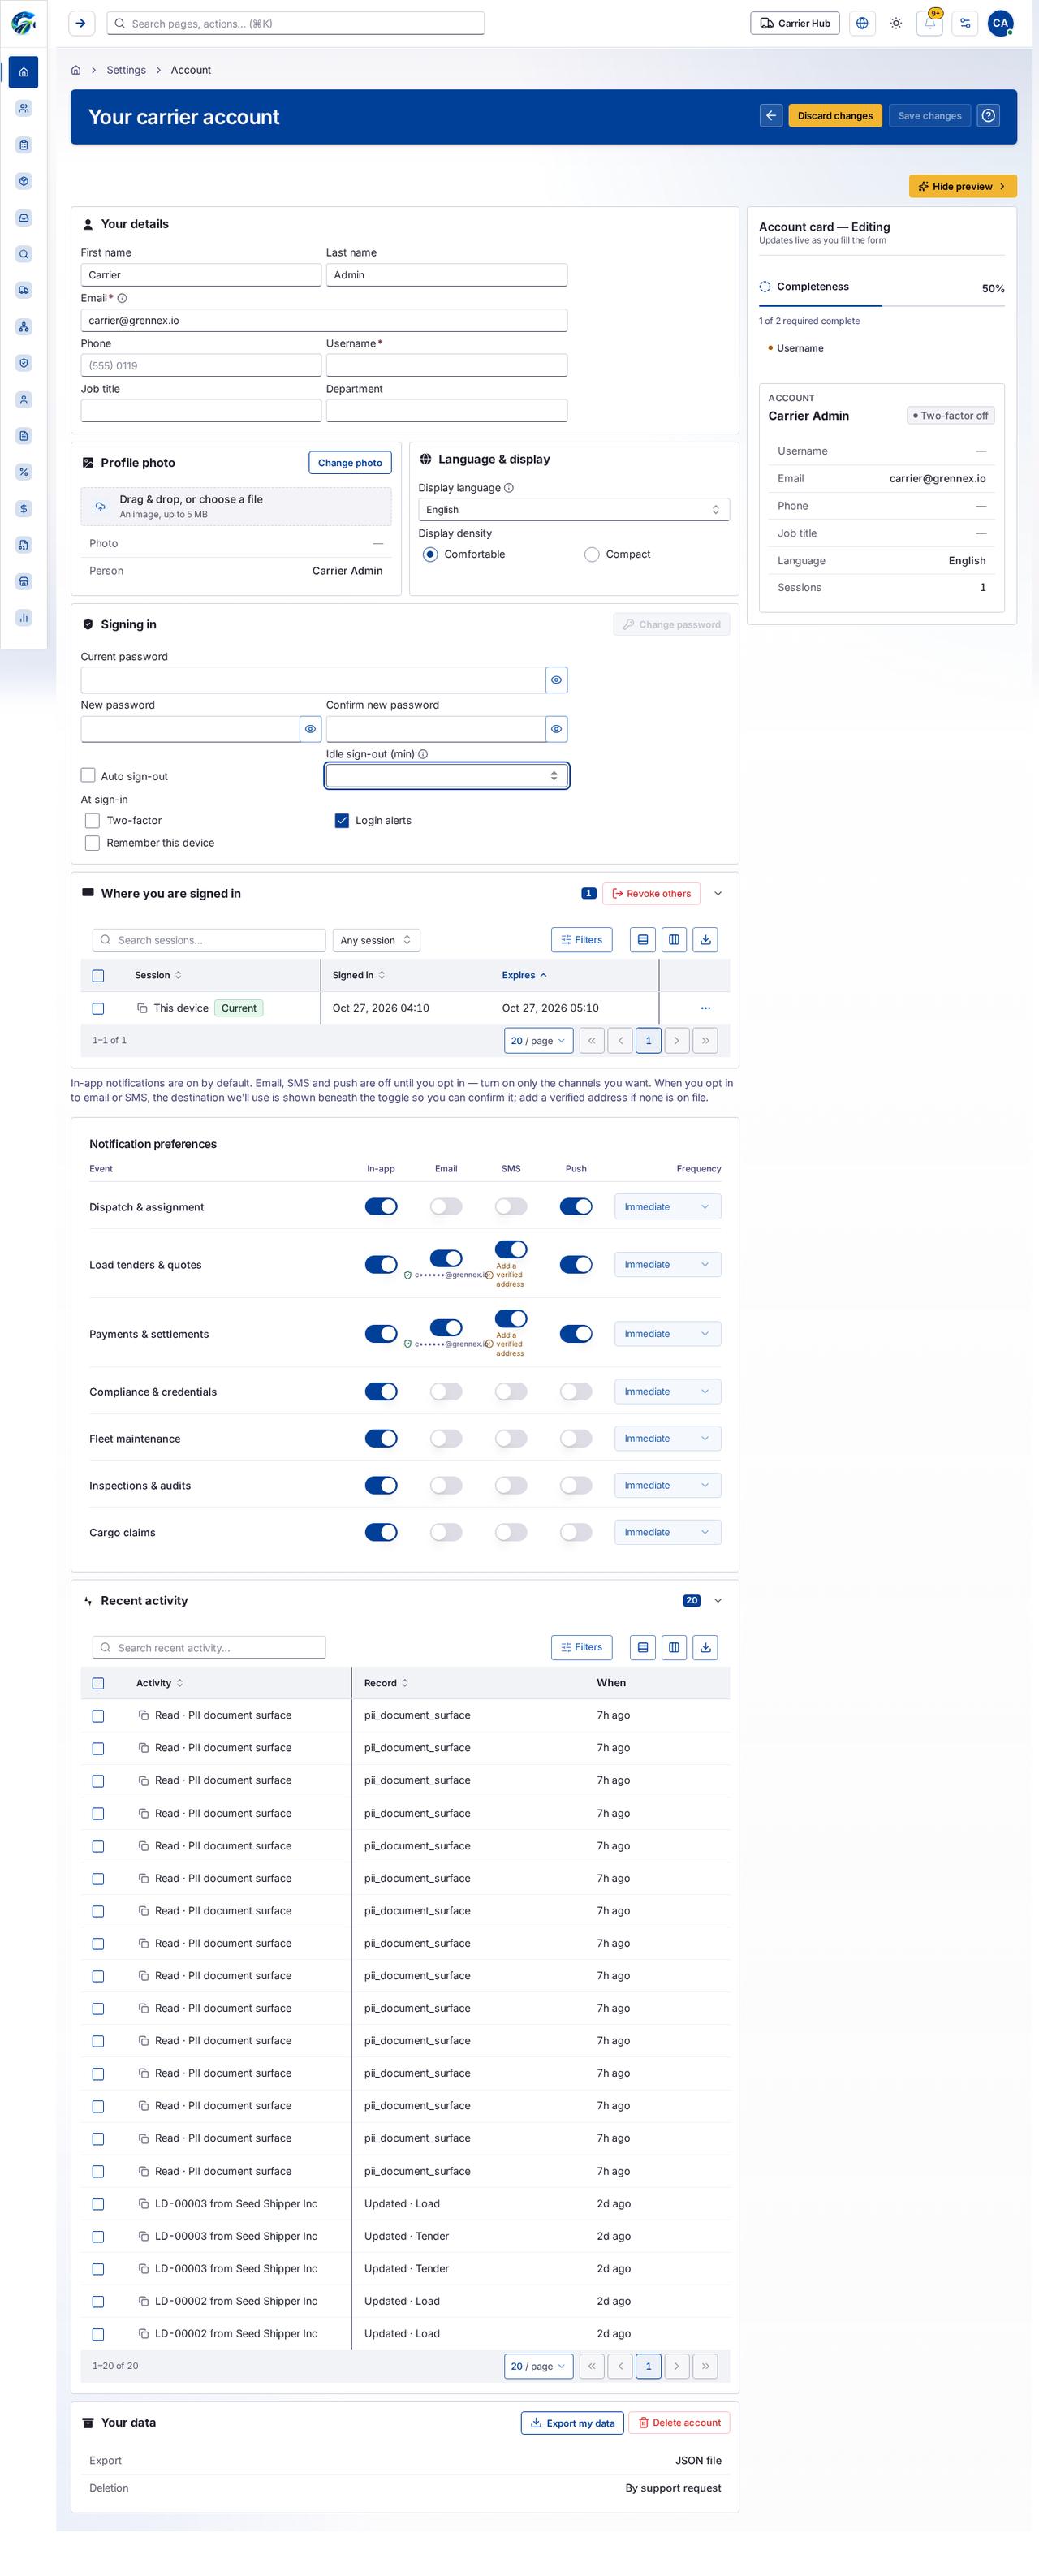
Task: Click the profile photo drag and drop area
Action: (x=236, y=507)
